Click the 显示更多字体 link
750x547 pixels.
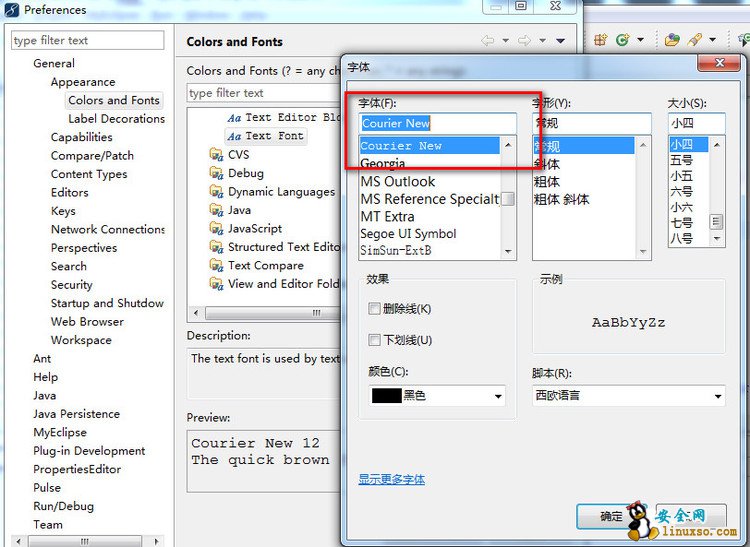pyautogui.click(x=392, y=479)
